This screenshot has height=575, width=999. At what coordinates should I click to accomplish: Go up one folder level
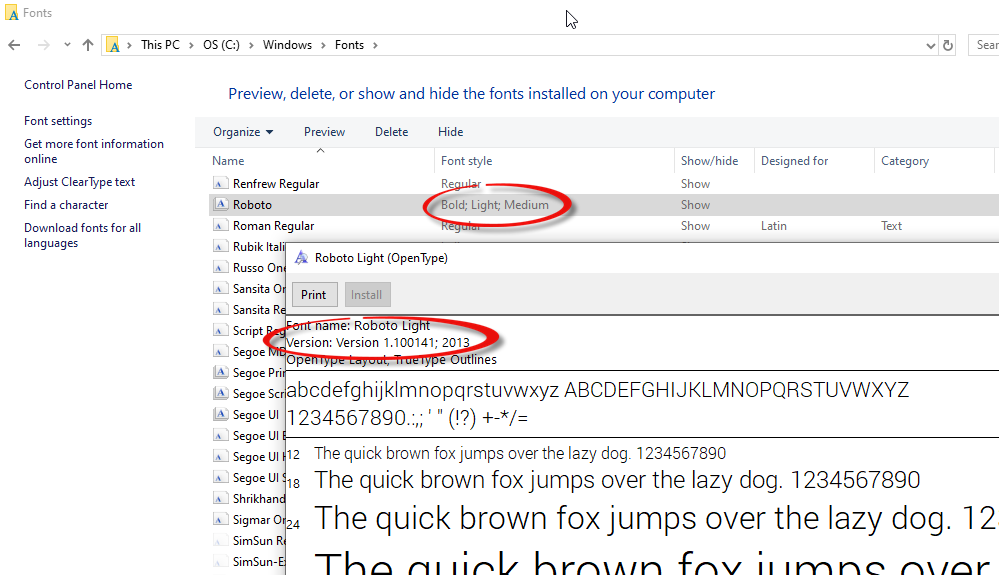(x=88, y=45)
